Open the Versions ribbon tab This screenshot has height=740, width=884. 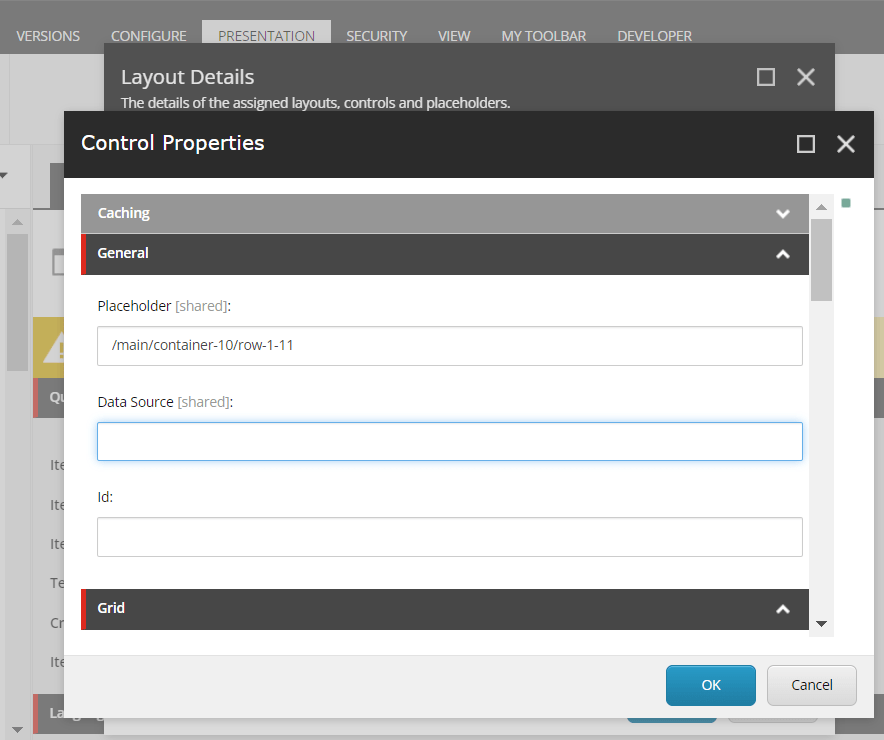48,36
